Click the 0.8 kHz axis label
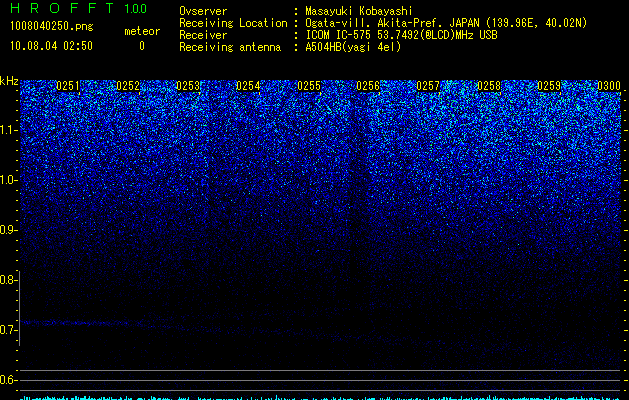This screenshot has width=629, height=400. pyautogui.click(x=8, y=280)
